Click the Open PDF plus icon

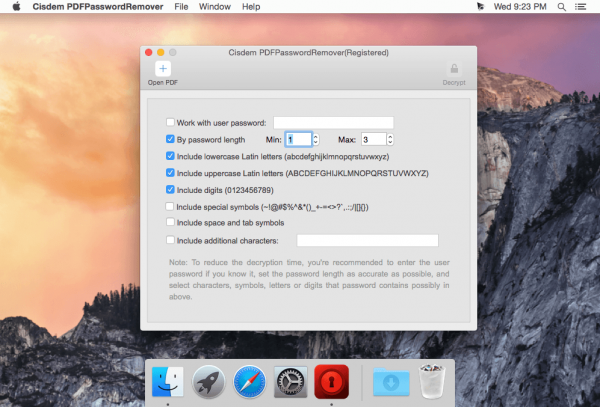(x=163, y=69)
